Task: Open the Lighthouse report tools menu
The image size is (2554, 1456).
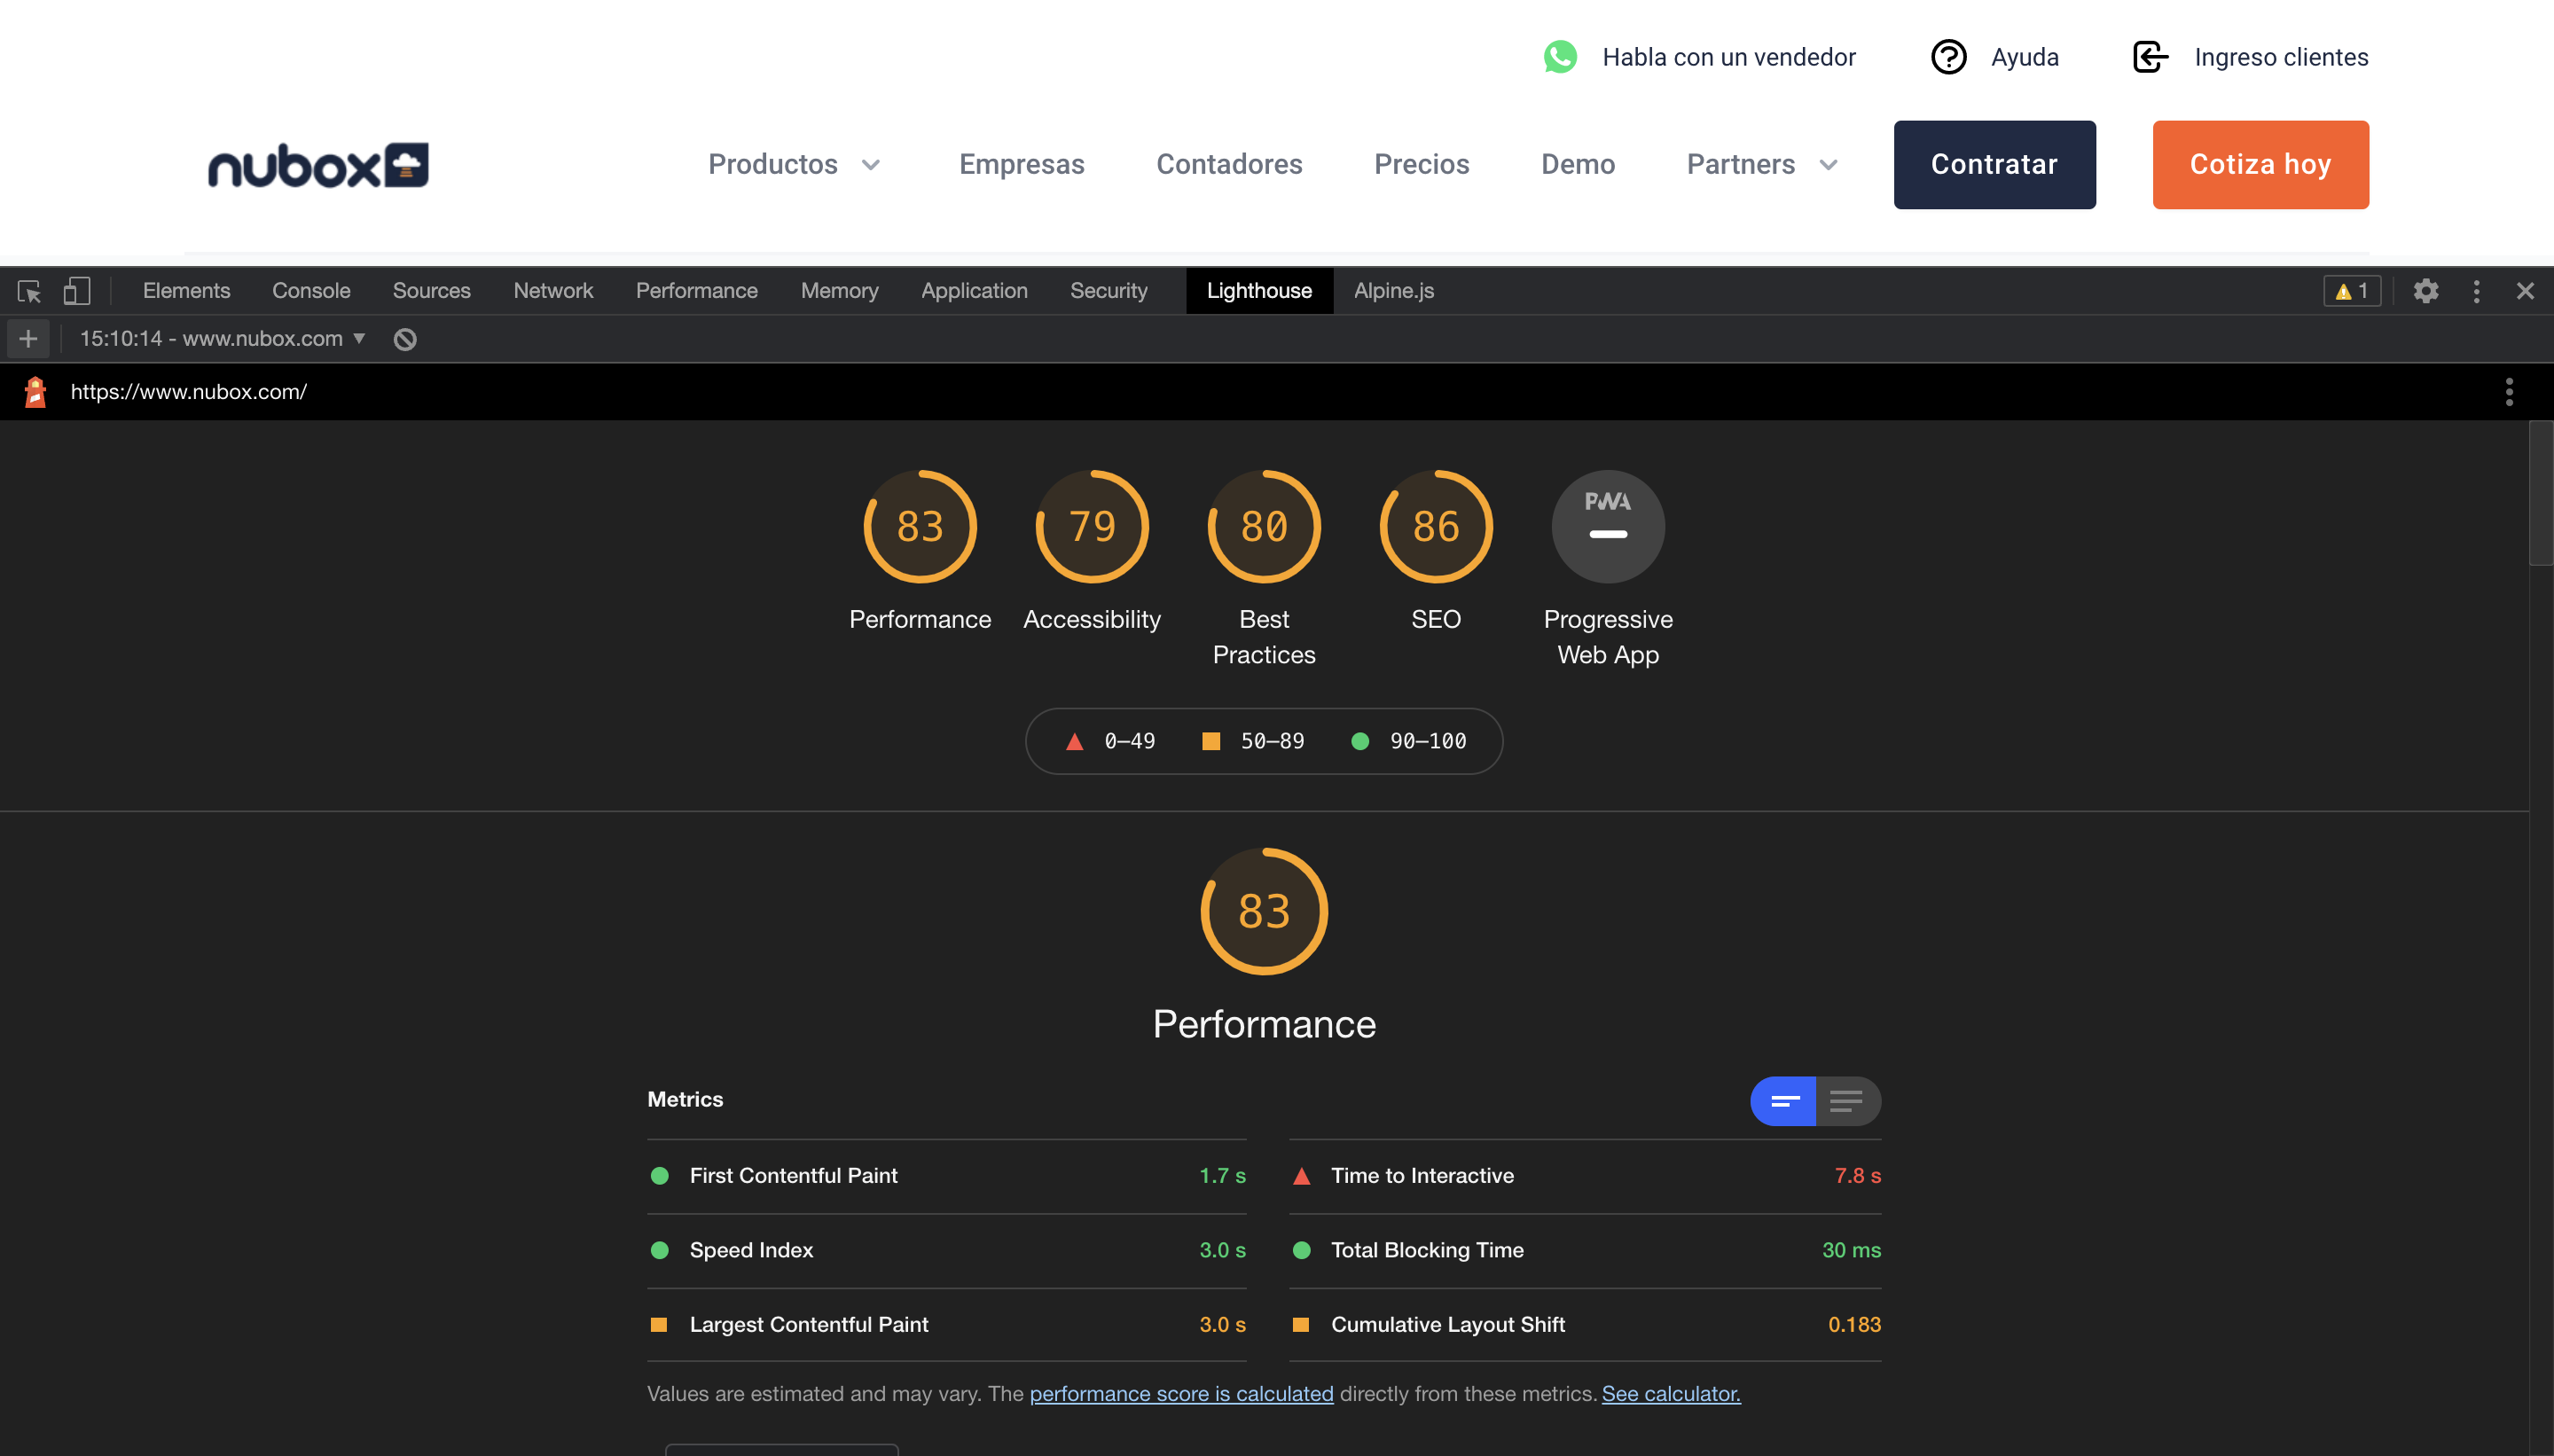Action: tap(2508, 392)
